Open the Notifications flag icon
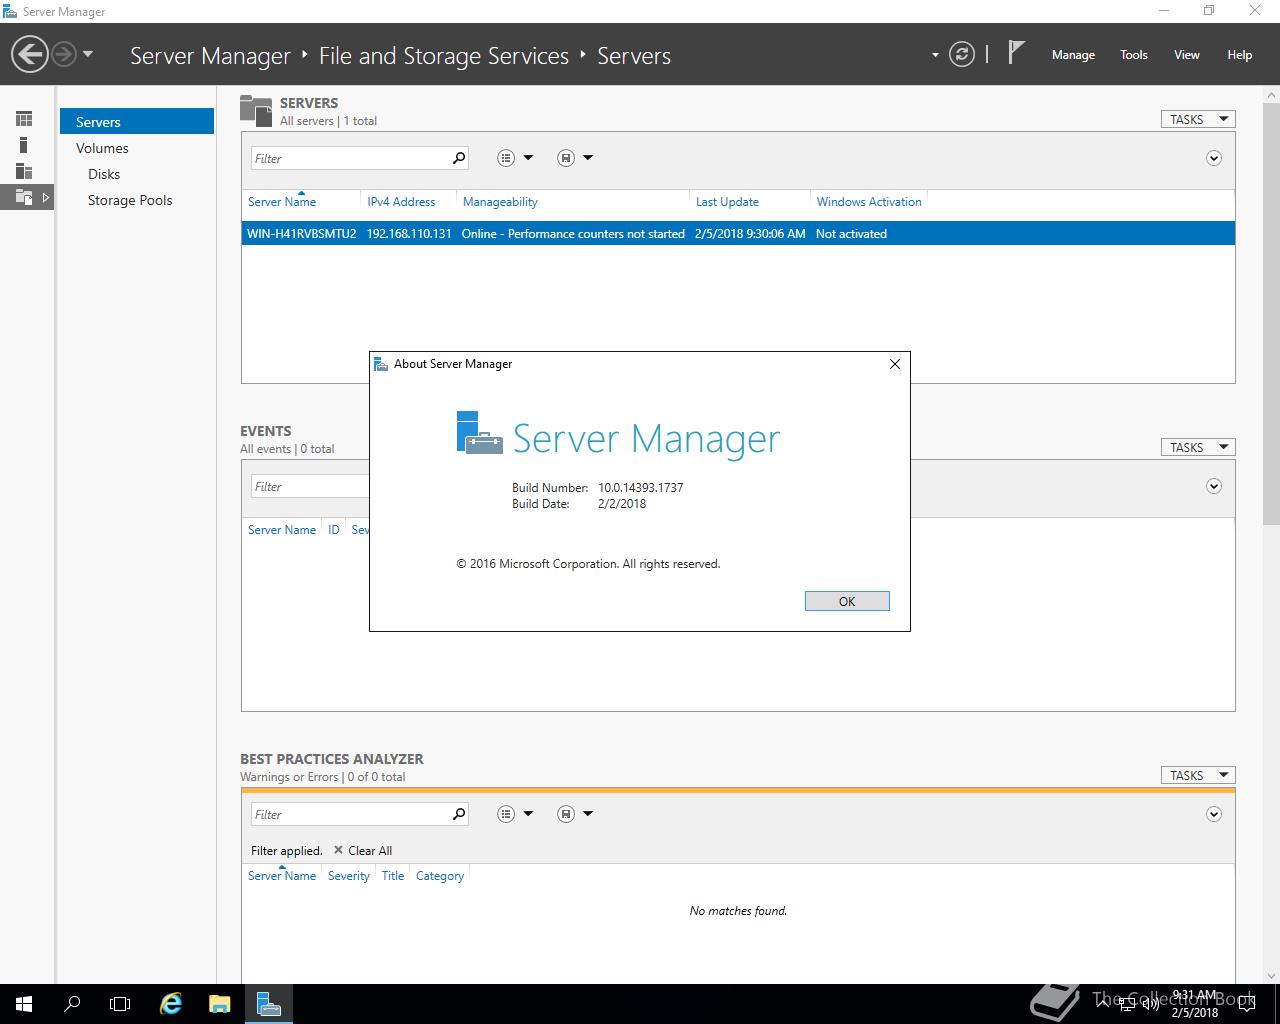This screenshot has width=1280, height=1024. pyautogui.click(x=1016, y=52)
